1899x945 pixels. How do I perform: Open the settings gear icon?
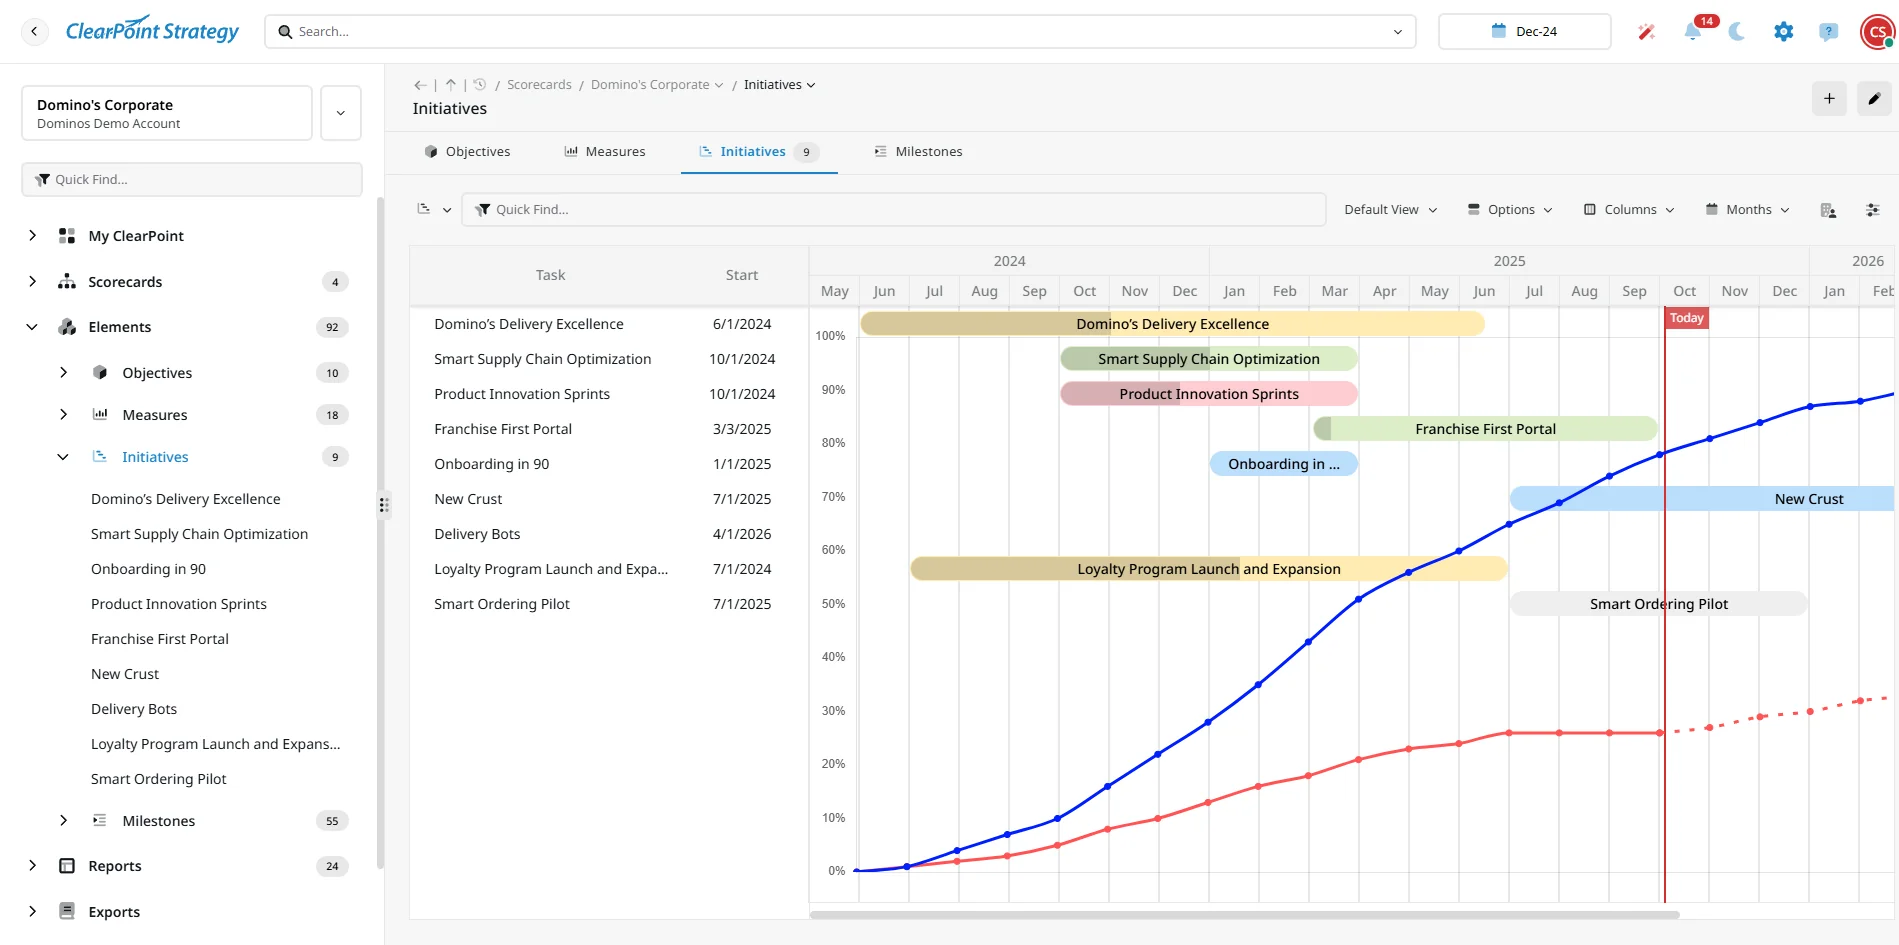[x=1783, y=31]
